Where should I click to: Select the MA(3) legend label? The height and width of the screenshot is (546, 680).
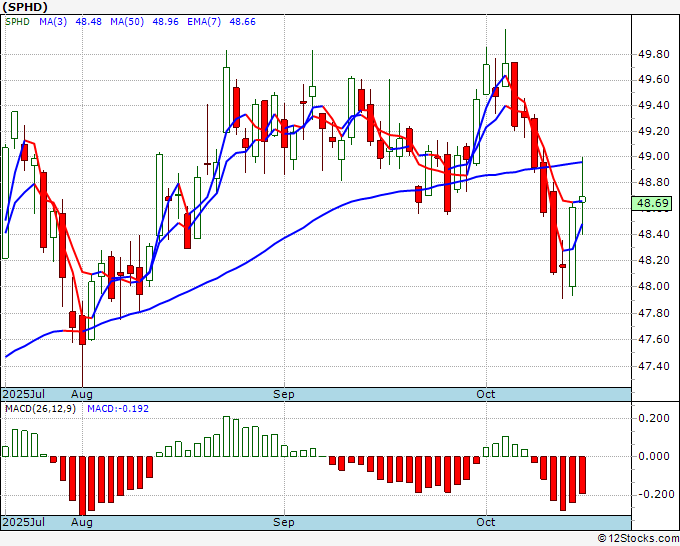tap(53, 22)
